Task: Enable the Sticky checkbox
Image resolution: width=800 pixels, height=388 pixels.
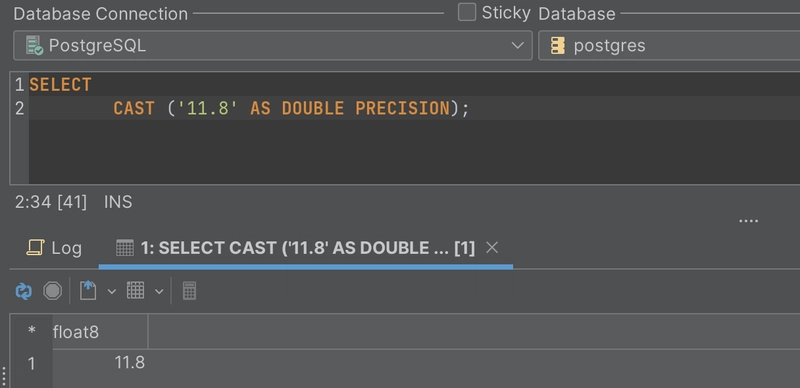Action: click(466, 12)
